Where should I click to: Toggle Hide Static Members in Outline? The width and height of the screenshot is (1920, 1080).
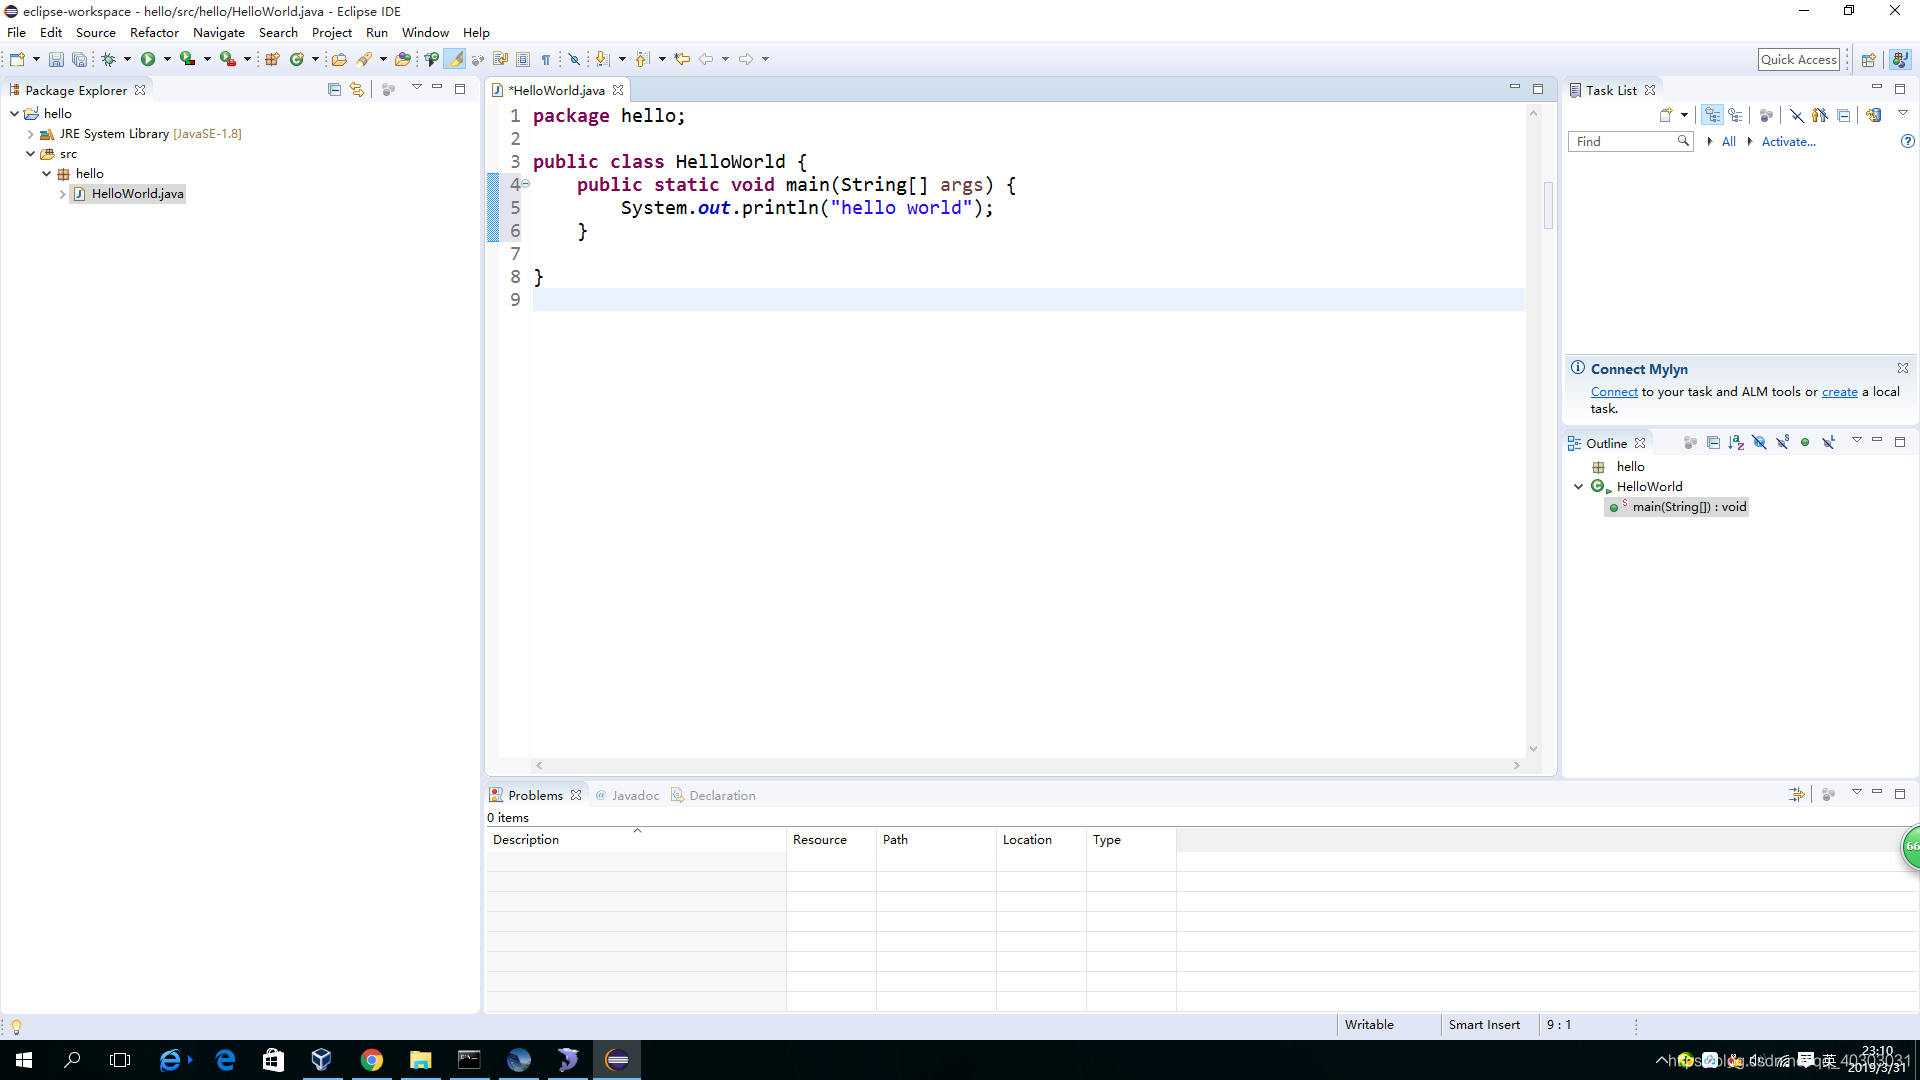tap(1782, 443)
